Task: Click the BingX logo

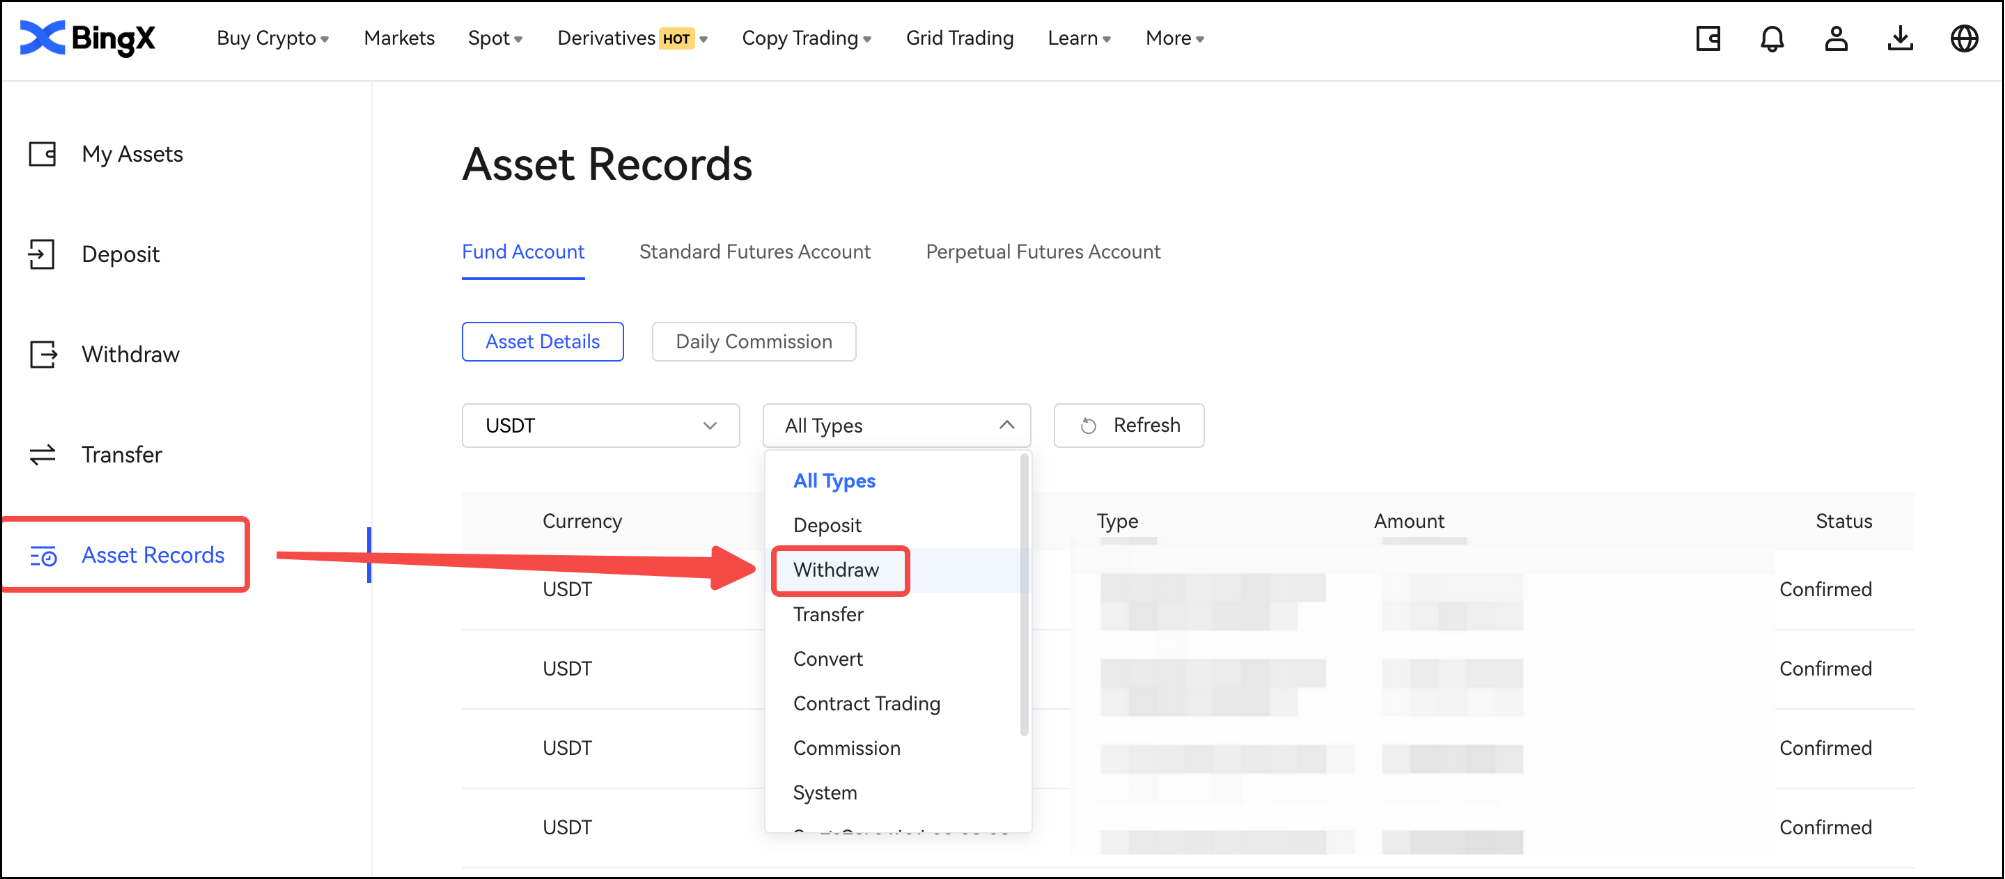Action: (x=88, y=38)
